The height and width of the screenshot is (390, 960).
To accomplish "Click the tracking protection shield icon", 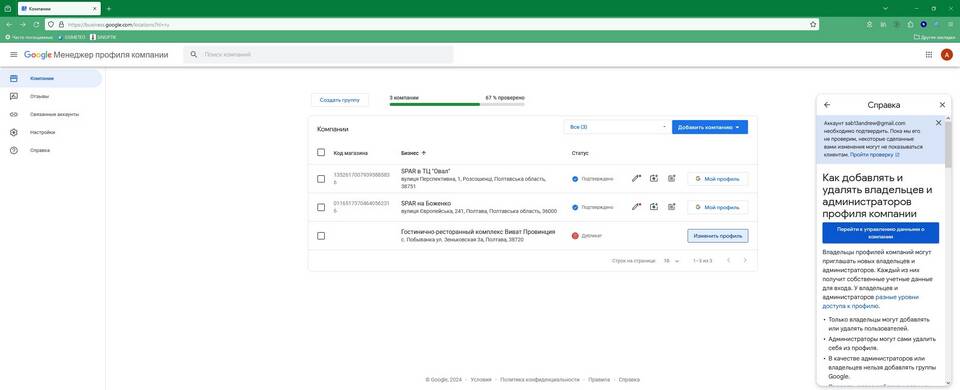I will (x=51, y=24).
